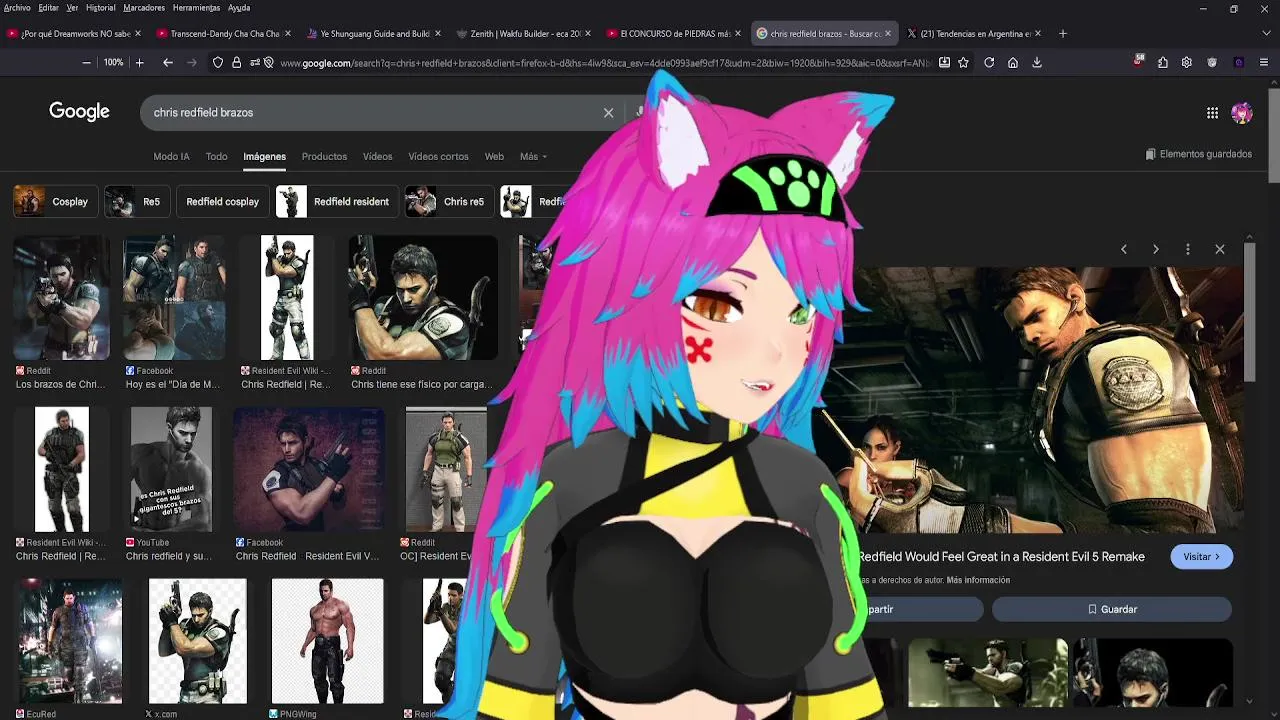The width and height of the screenshot is (1280, 720).
Task: Show site security via the padlock icon
Action: click(x=236, y=62)
